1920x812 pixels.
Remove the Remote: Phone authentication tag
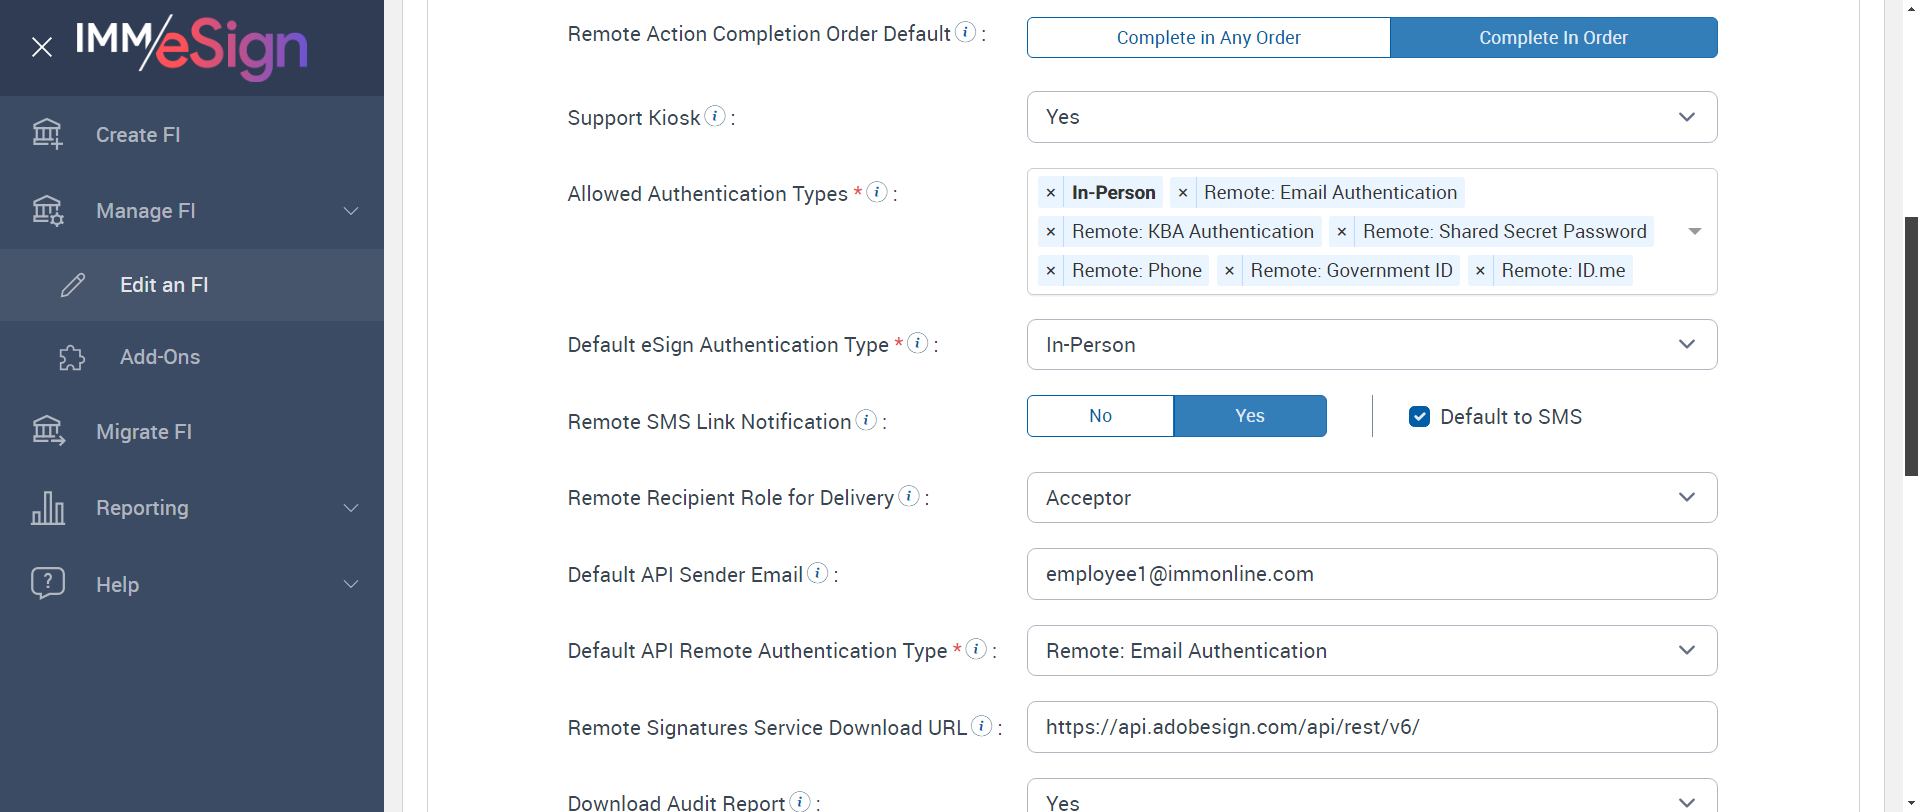coord(1051,271)
